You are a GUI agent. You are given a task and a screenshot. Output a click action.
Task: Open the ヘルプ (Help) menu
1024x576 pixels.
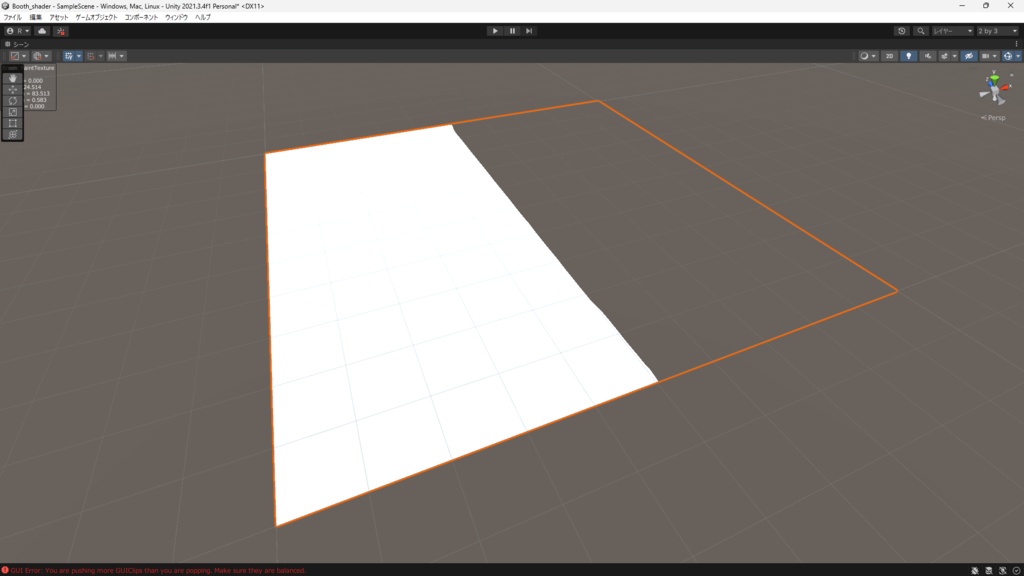[202, 18]
